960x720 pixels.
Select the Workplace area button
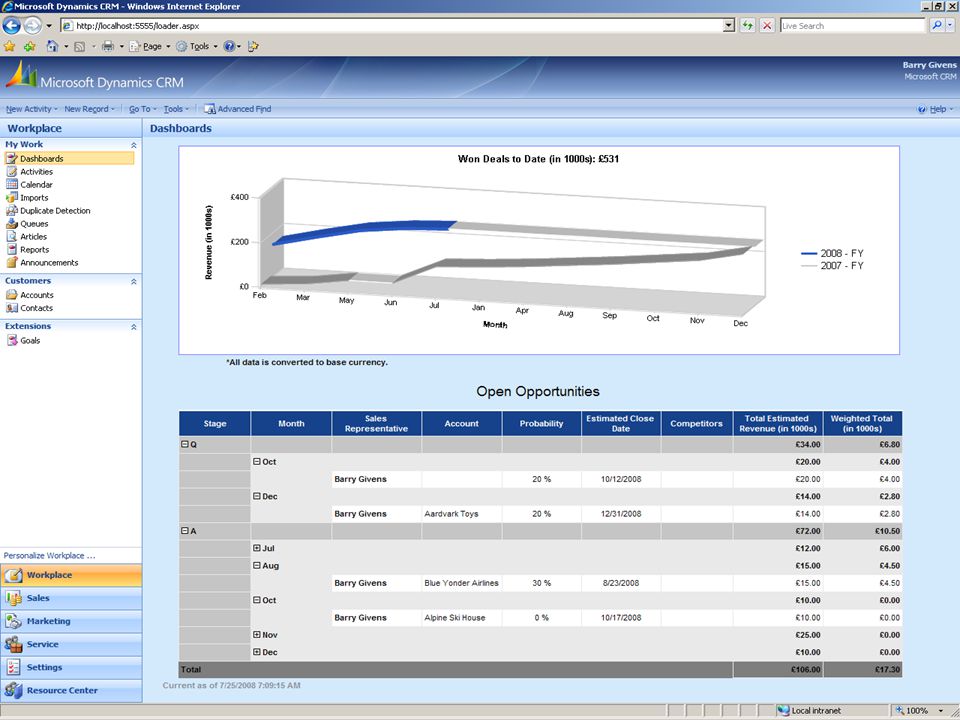pyautogui.click(x=71, y=576)
